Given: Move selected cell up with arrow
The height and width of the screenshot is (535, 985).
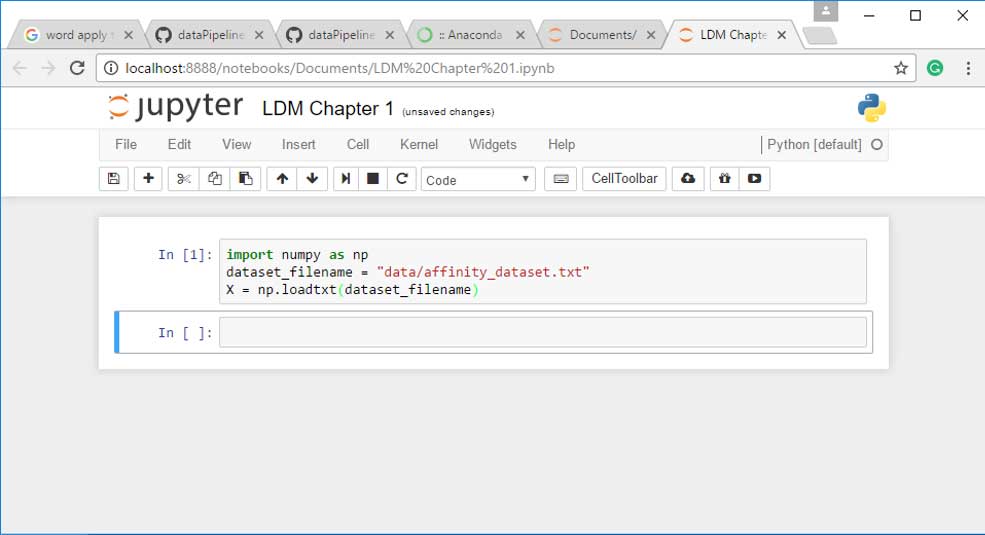Looking at the screenshot, I should click(282, 179).
